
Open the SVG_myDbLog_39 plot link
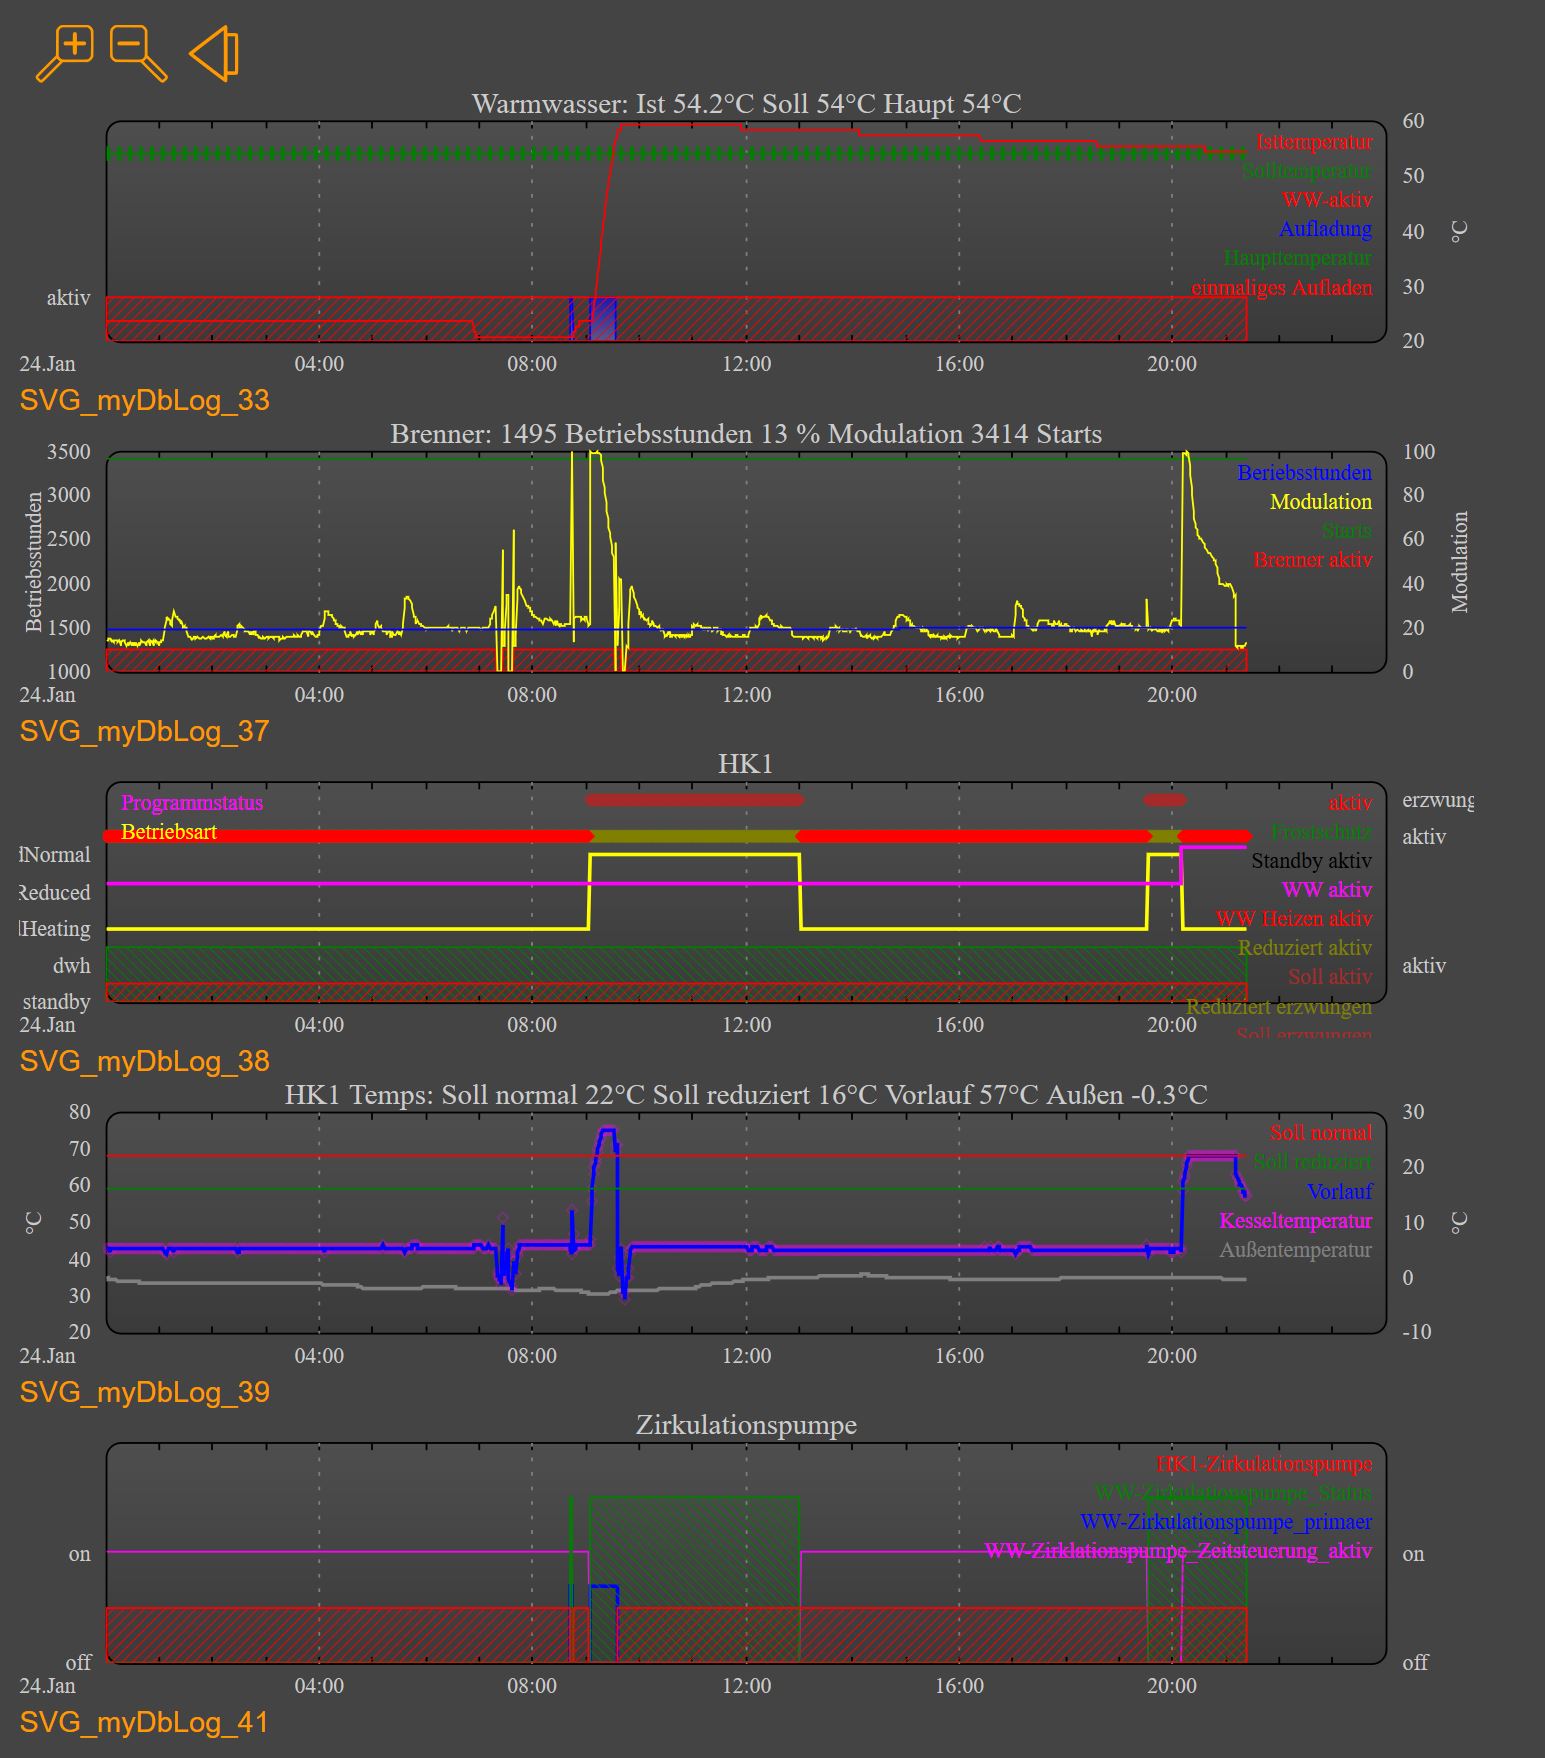pyautogui.click(x=145, y=1392)
